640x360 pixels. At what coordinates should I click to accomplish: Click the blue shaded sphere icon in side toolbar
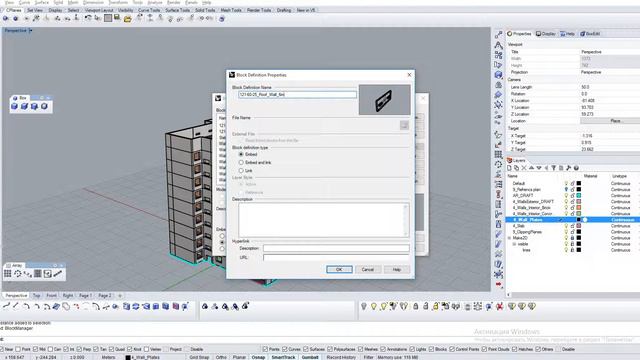pos(498,75)
